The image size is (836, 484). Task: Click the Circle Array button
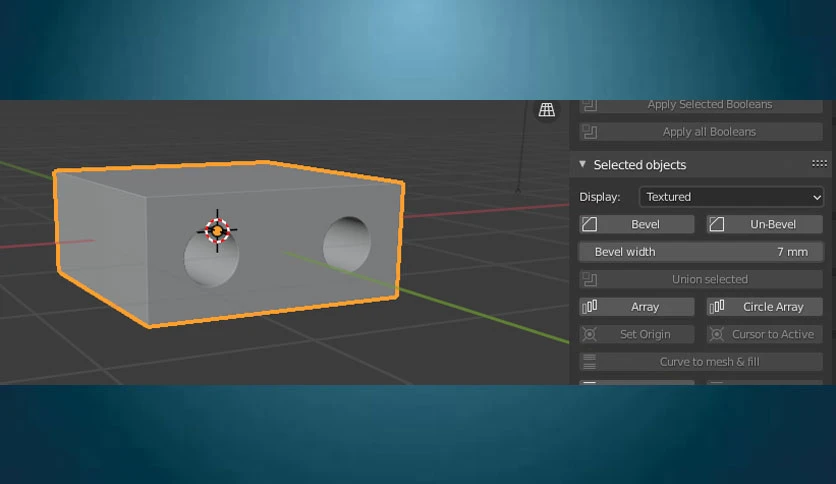pyautogui.click(x=765, y=307)
